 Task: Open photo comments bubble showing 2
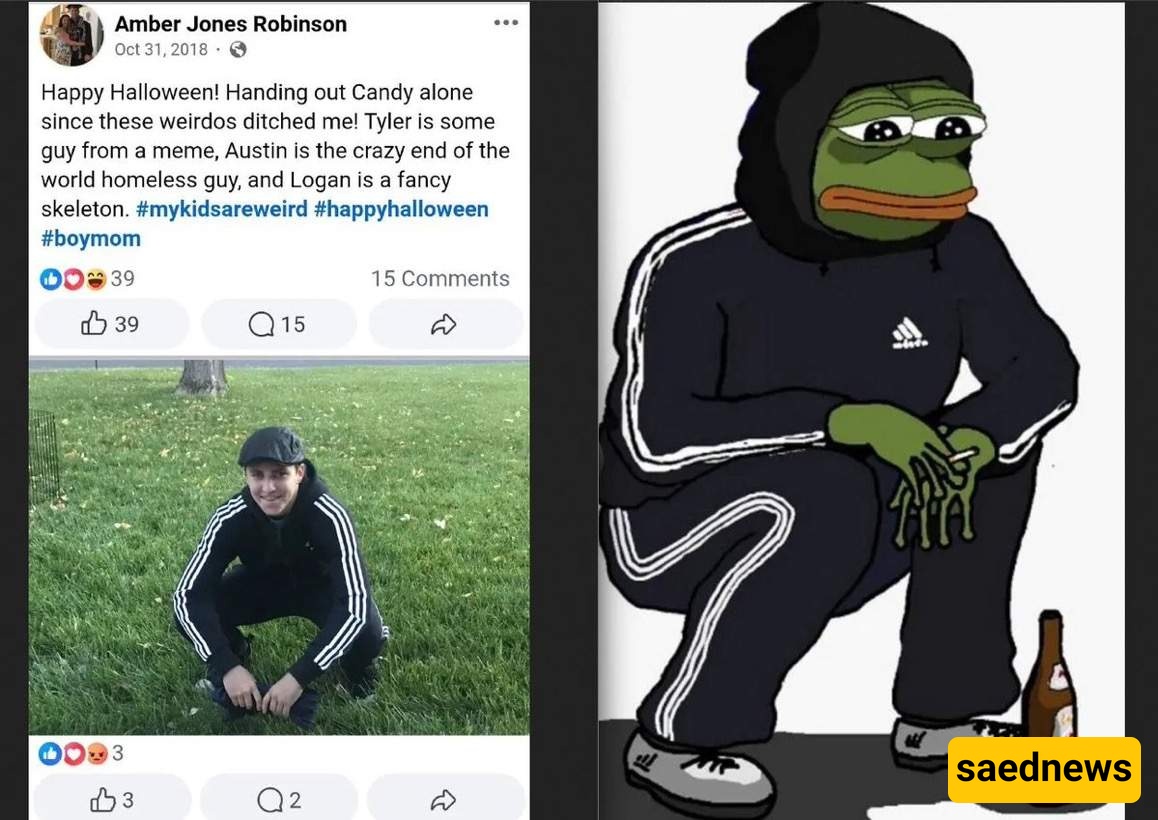click(x=278, y=799)
